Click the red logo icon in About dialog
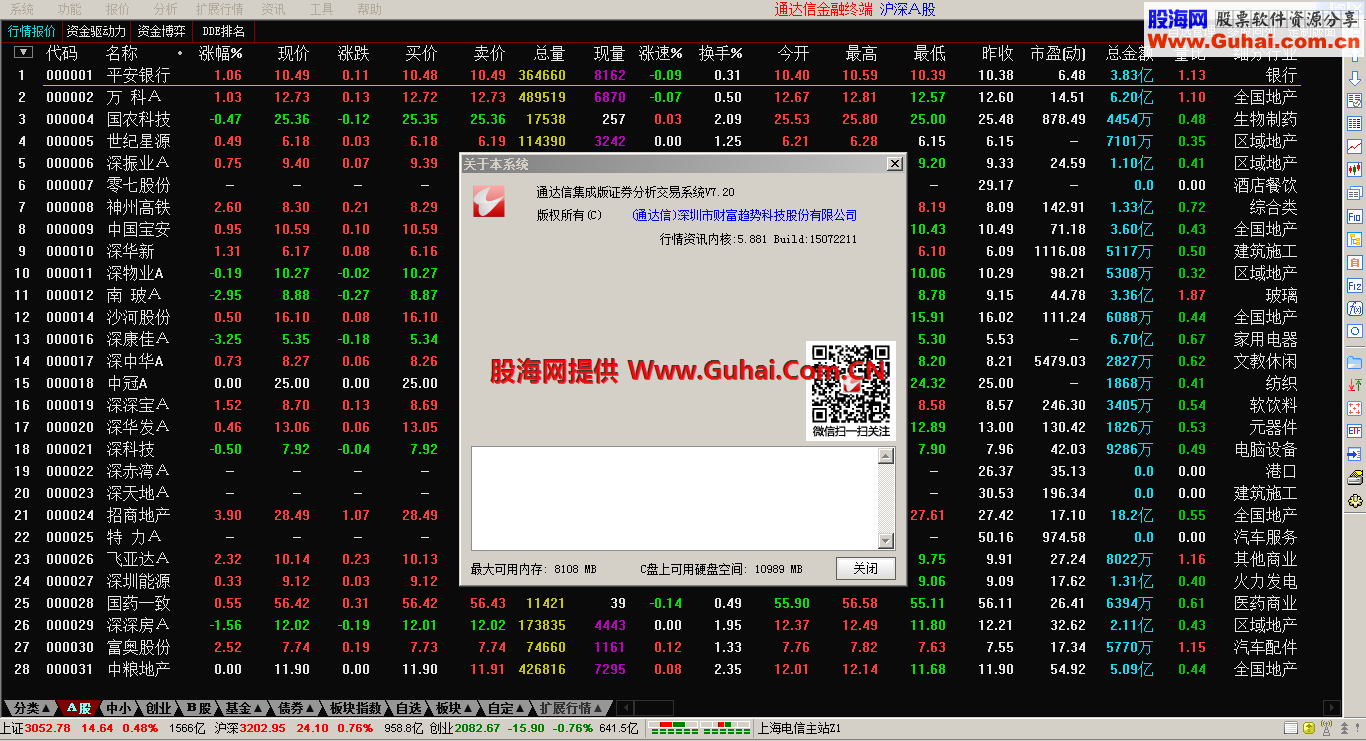Screen dimensions: 1366x741 pos(490,202)
